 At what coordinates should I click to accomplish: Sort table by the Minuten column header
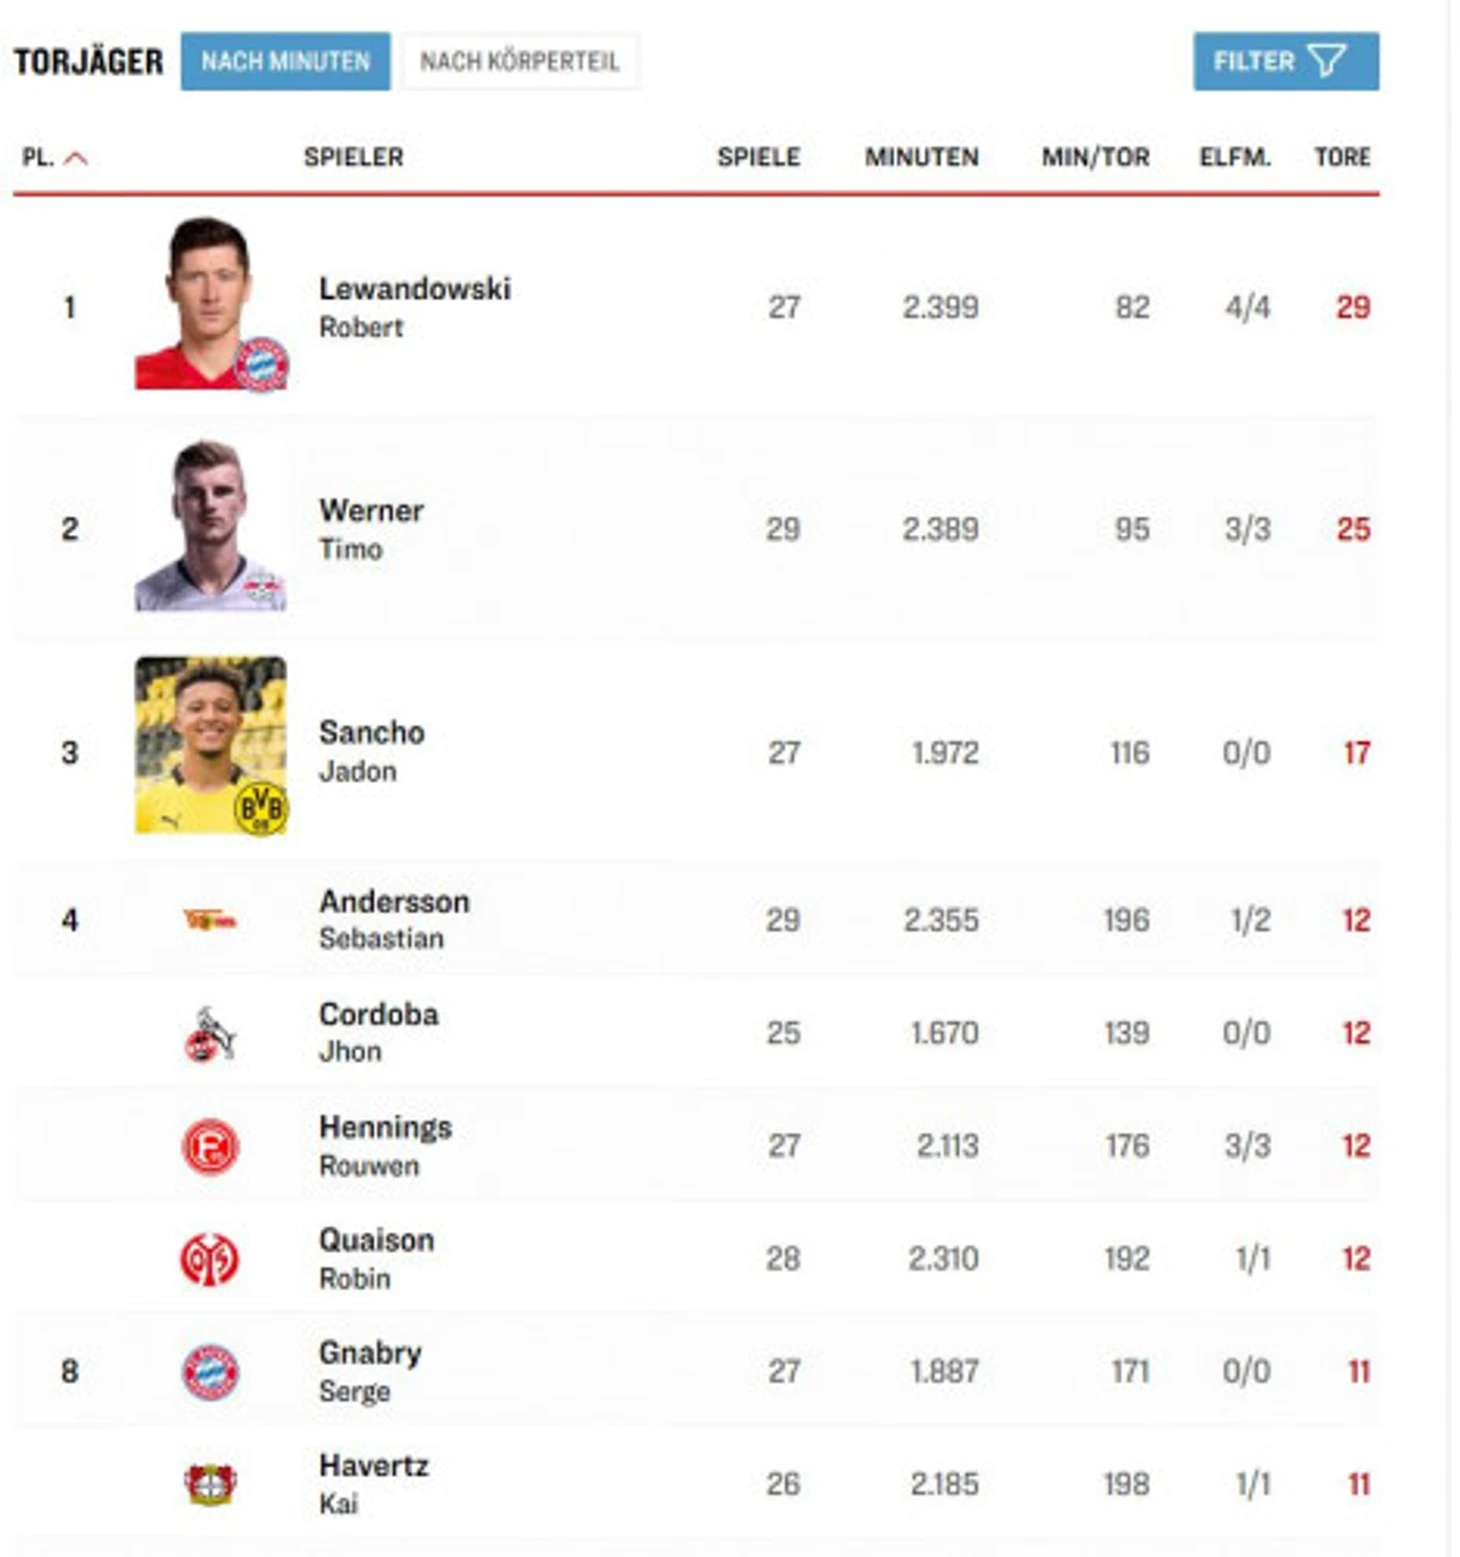pos(921,157)
